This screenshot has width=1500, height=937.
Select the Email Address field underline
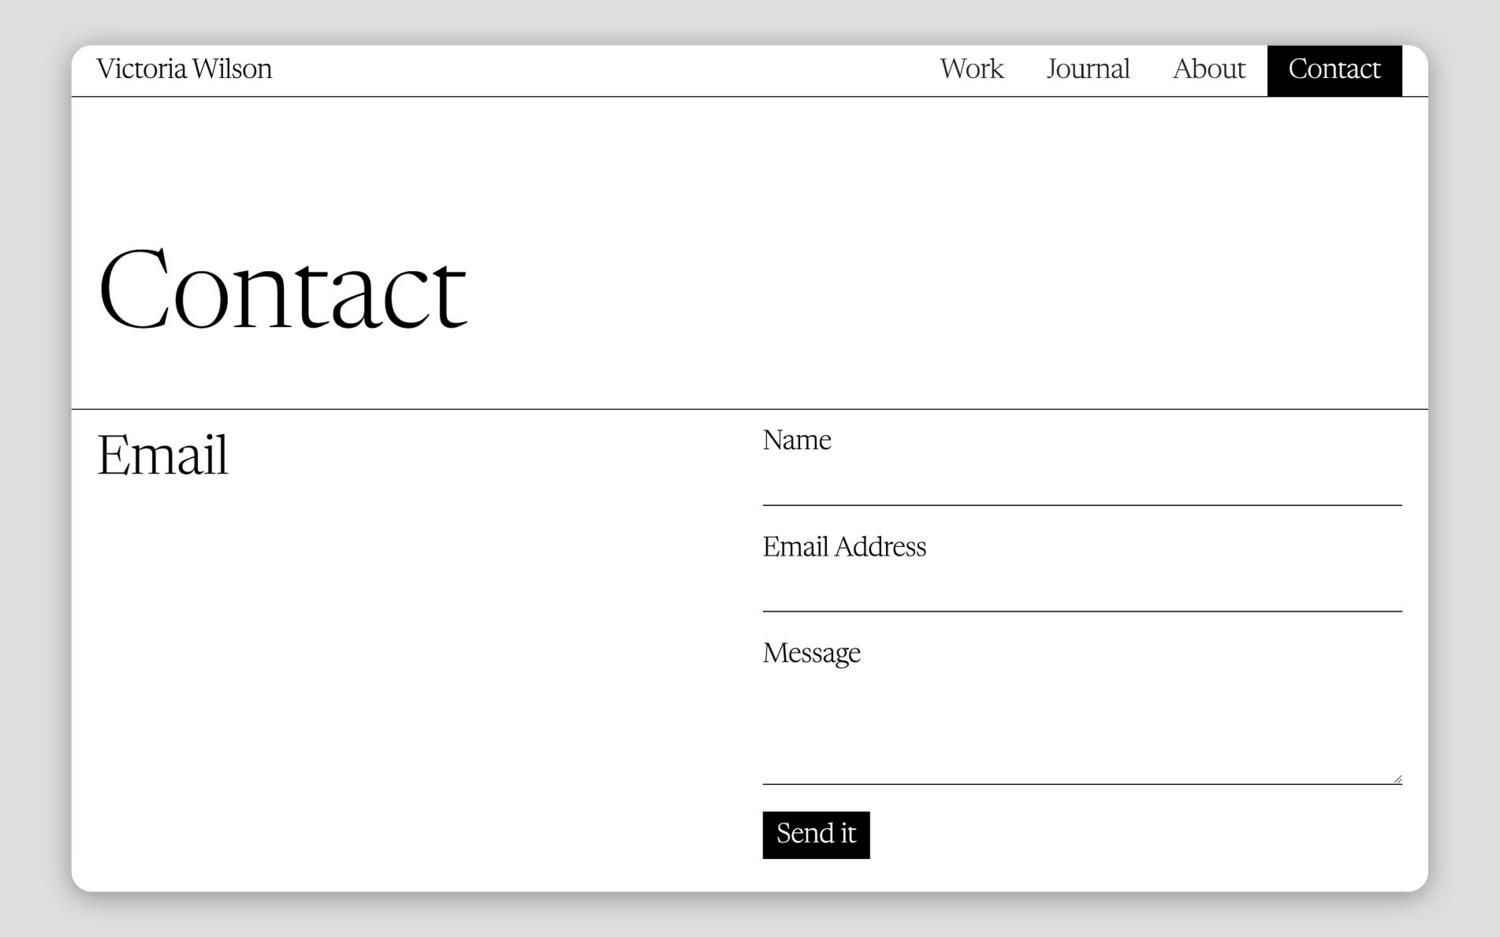pyautogui.click(x=1080, y=611)
